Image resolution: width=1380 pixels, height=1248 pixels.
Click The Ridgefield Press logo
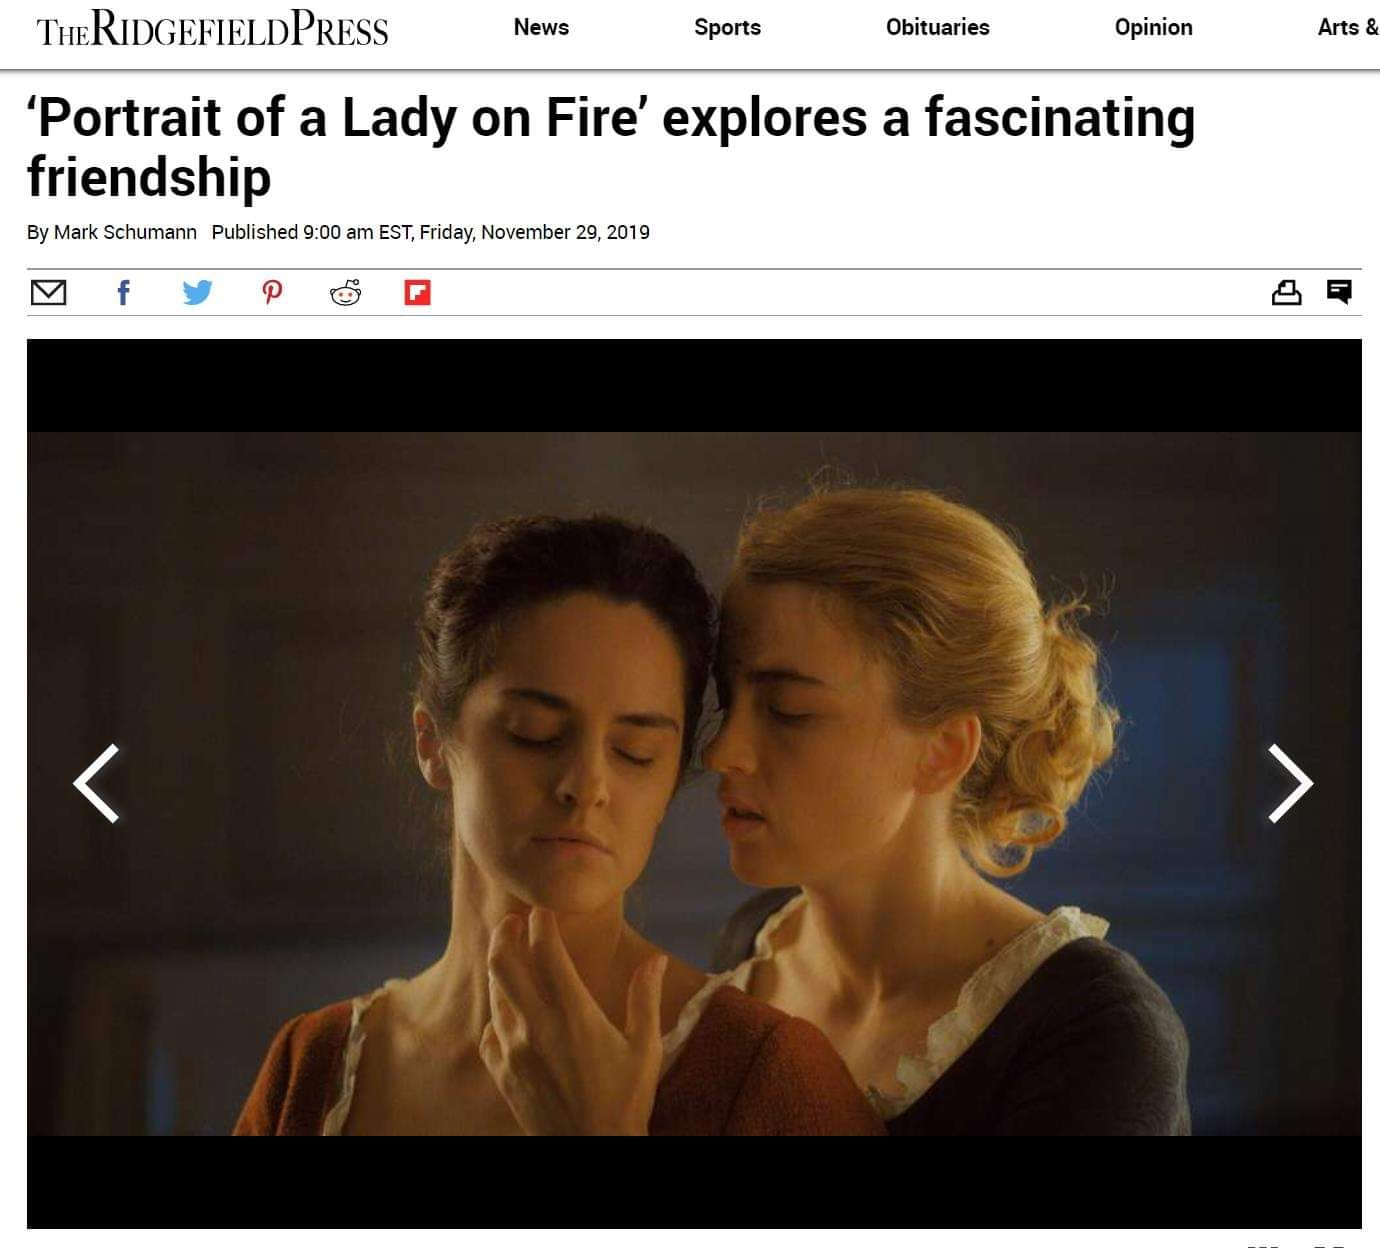coord(212,30)
